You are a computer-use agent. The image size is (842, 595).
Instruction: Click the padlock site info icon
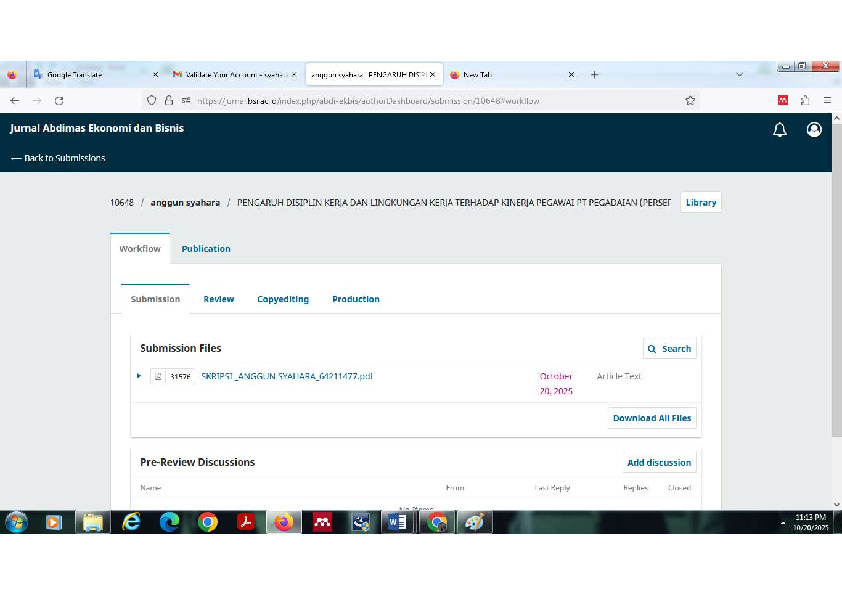pos(169,100)
